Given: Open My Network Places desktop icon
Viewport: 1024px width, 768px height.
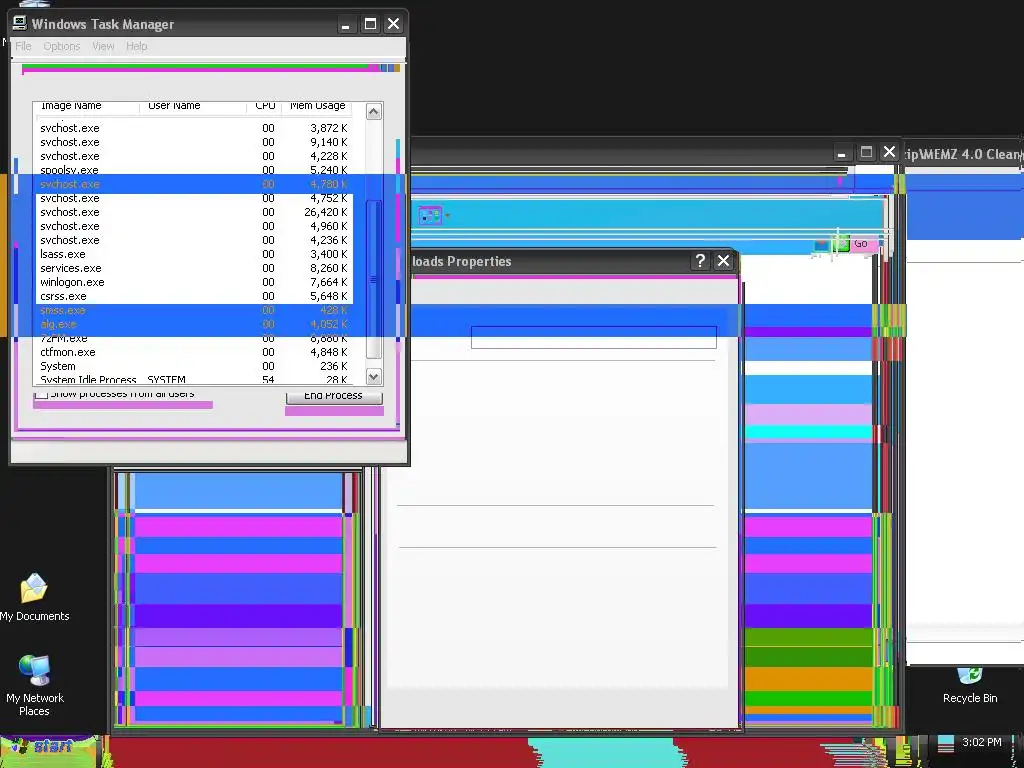Looking at the screenshot, I should 34,685.
